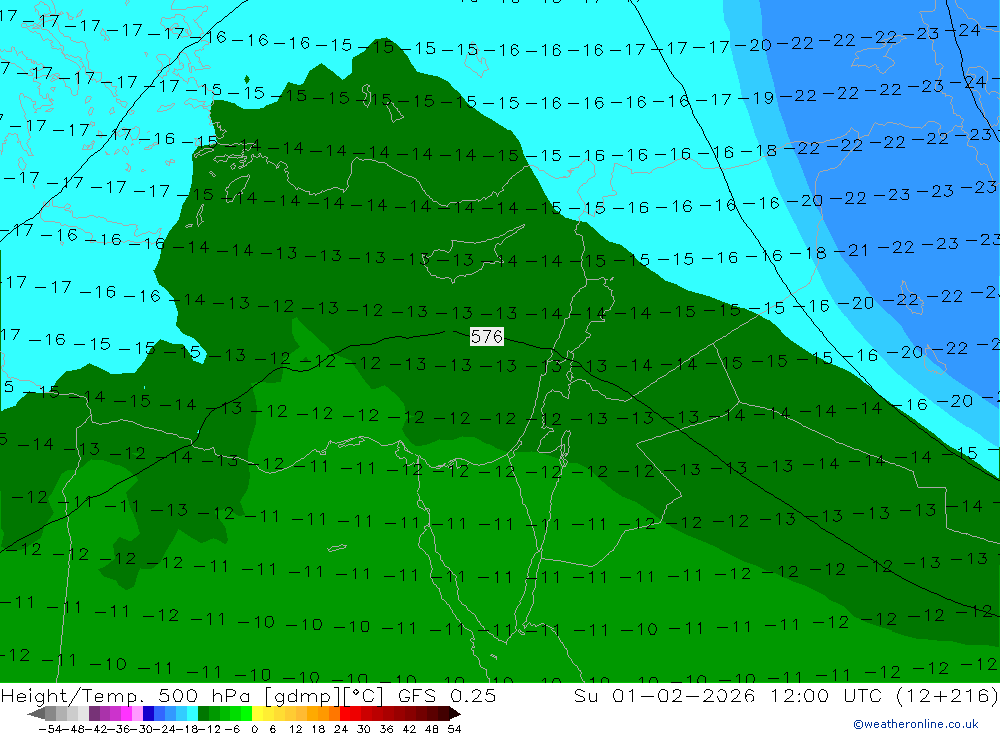Click the cyan swatch left of -18
Viewport: 1000px width, 733px height.
[192, 713]
